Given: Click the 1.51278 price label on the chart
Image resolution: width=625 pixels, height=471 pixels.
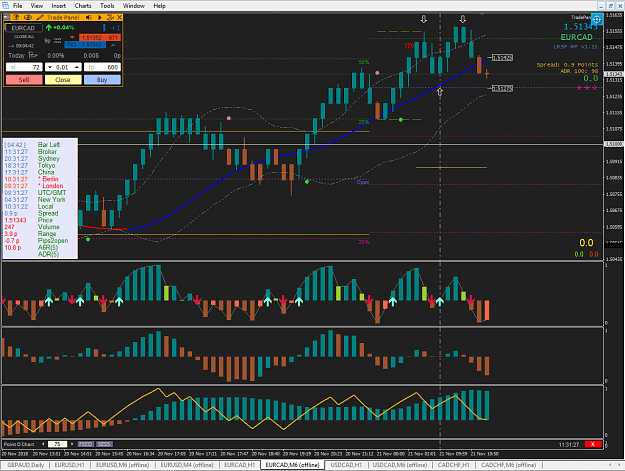Looking at the screenshot, I should [502, 88].
